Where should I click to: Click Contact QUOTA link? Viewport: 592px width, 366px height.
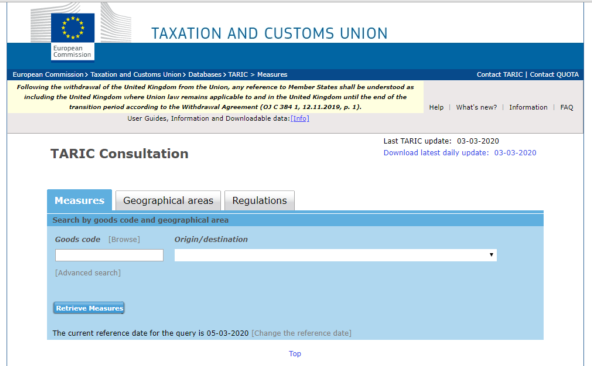554,74
